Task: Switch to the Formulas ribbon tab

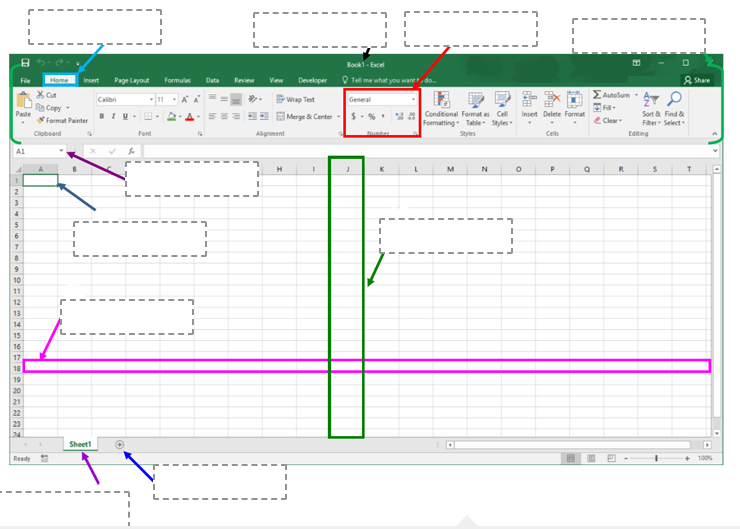Action: click(177, 80)
